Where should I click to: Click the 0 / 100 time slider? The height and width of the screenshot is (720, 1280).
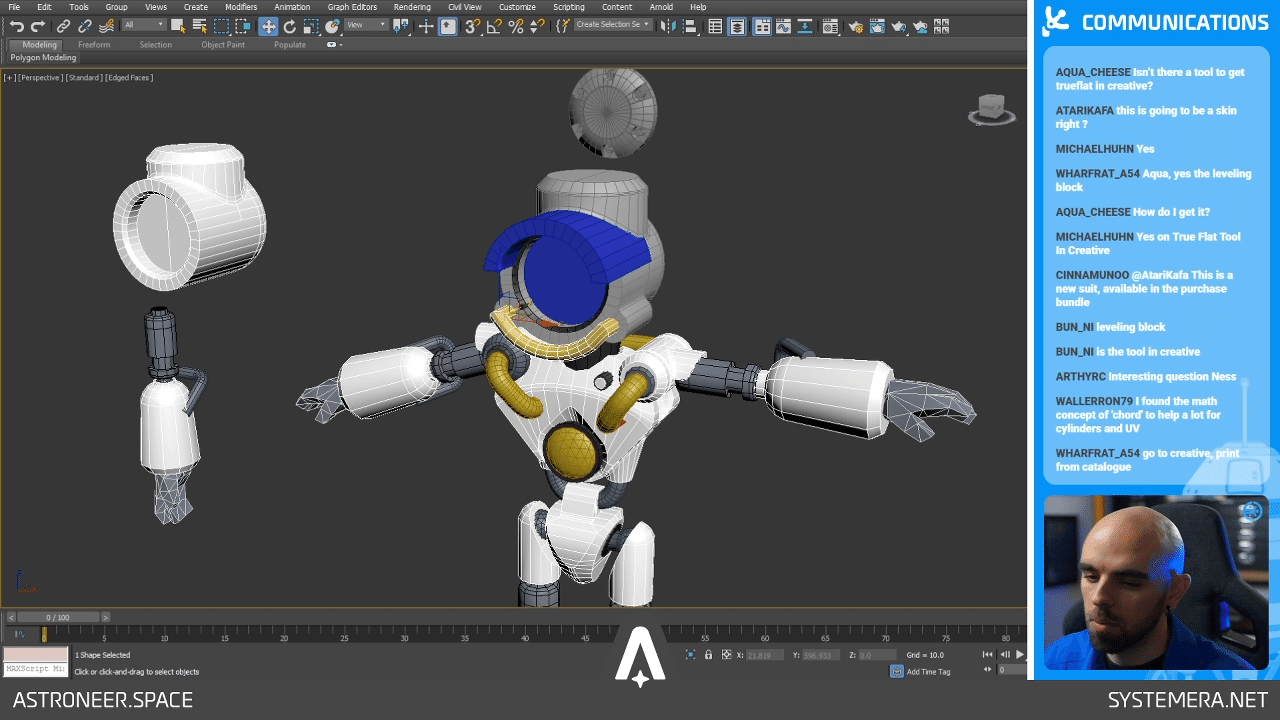[58, 617]
